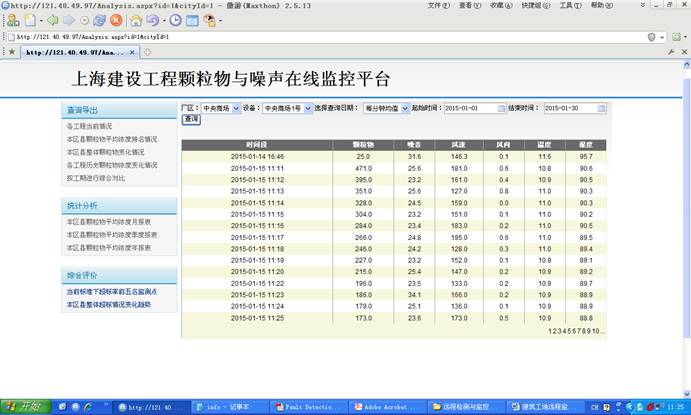Image resolution: width=691 pixels, height=415 pixels.
Task: Open the history clock icon
Action: pos(176,20)
